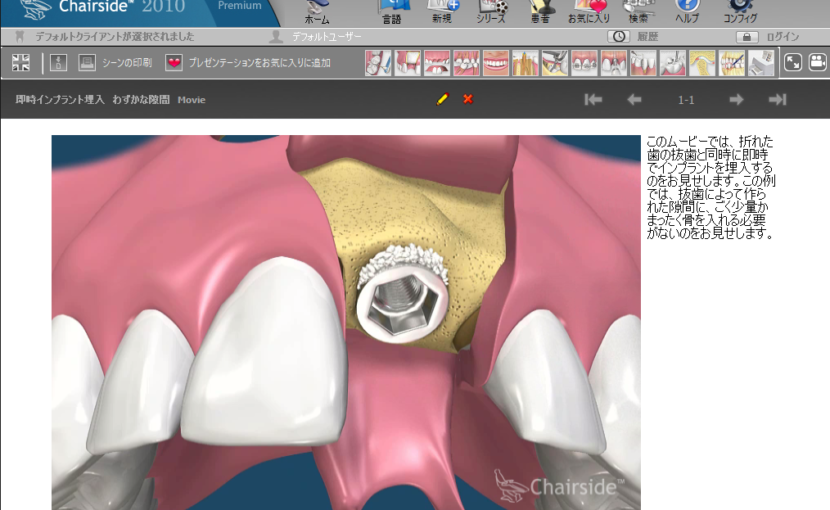This screenshot has width=830, height=510.
Task: Click the 検索 (Search) icon
Action: [x=638, y=12]
